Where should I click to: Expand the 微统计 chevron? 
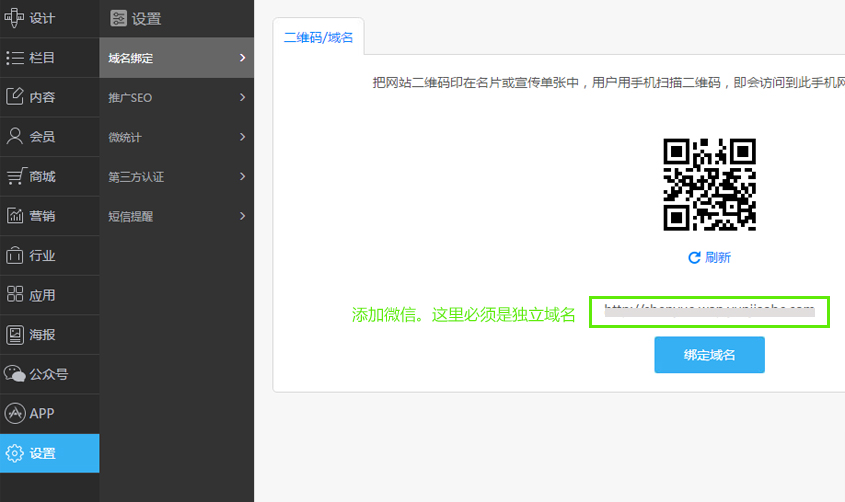(243, 137)
